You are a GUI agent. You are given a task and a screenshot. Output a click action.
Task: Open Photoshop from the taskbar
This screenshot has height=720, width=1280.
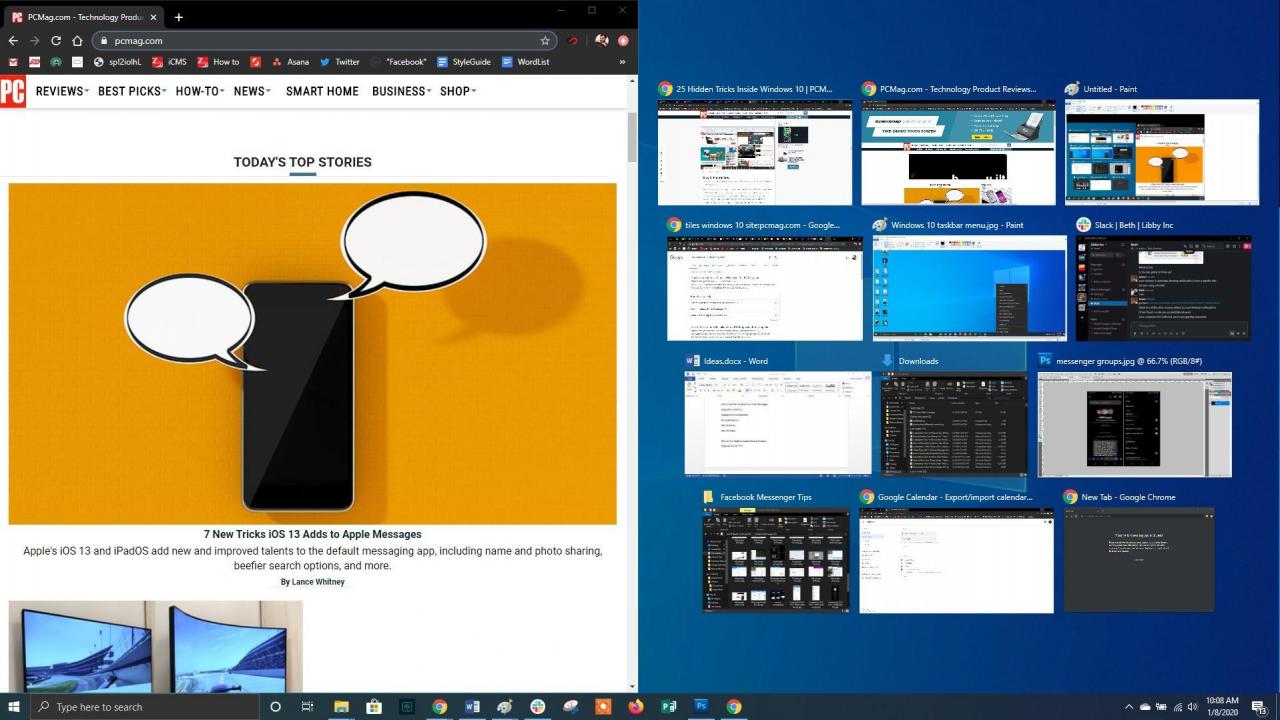coord(701,707)
